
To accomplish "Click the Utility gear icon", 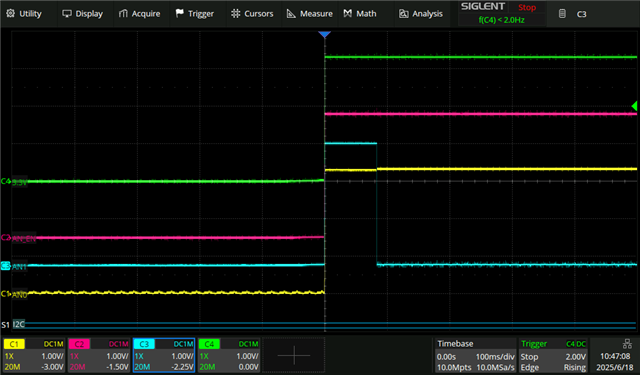I will 11,13.
